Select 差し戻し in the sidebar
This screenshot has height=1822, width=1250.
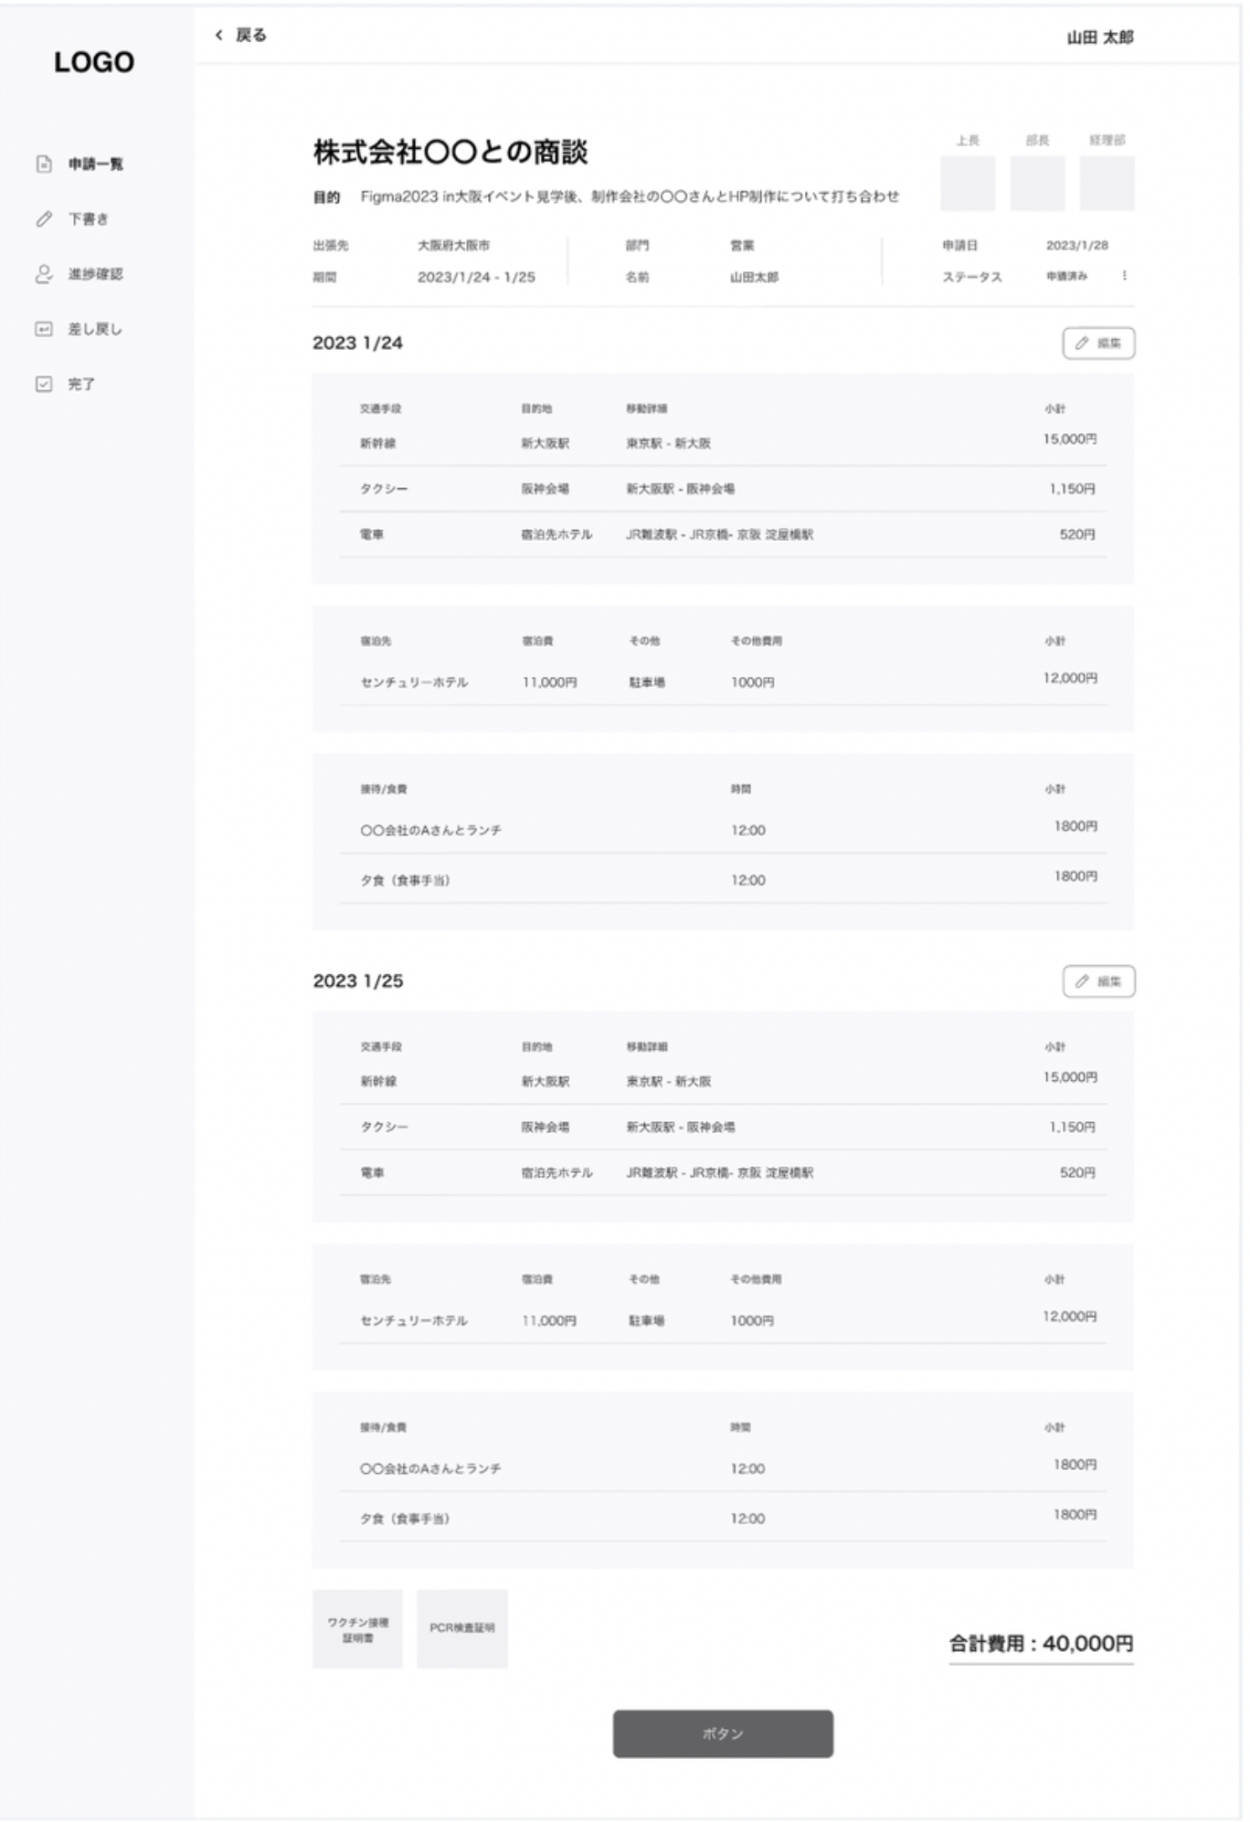pos(95,329)
